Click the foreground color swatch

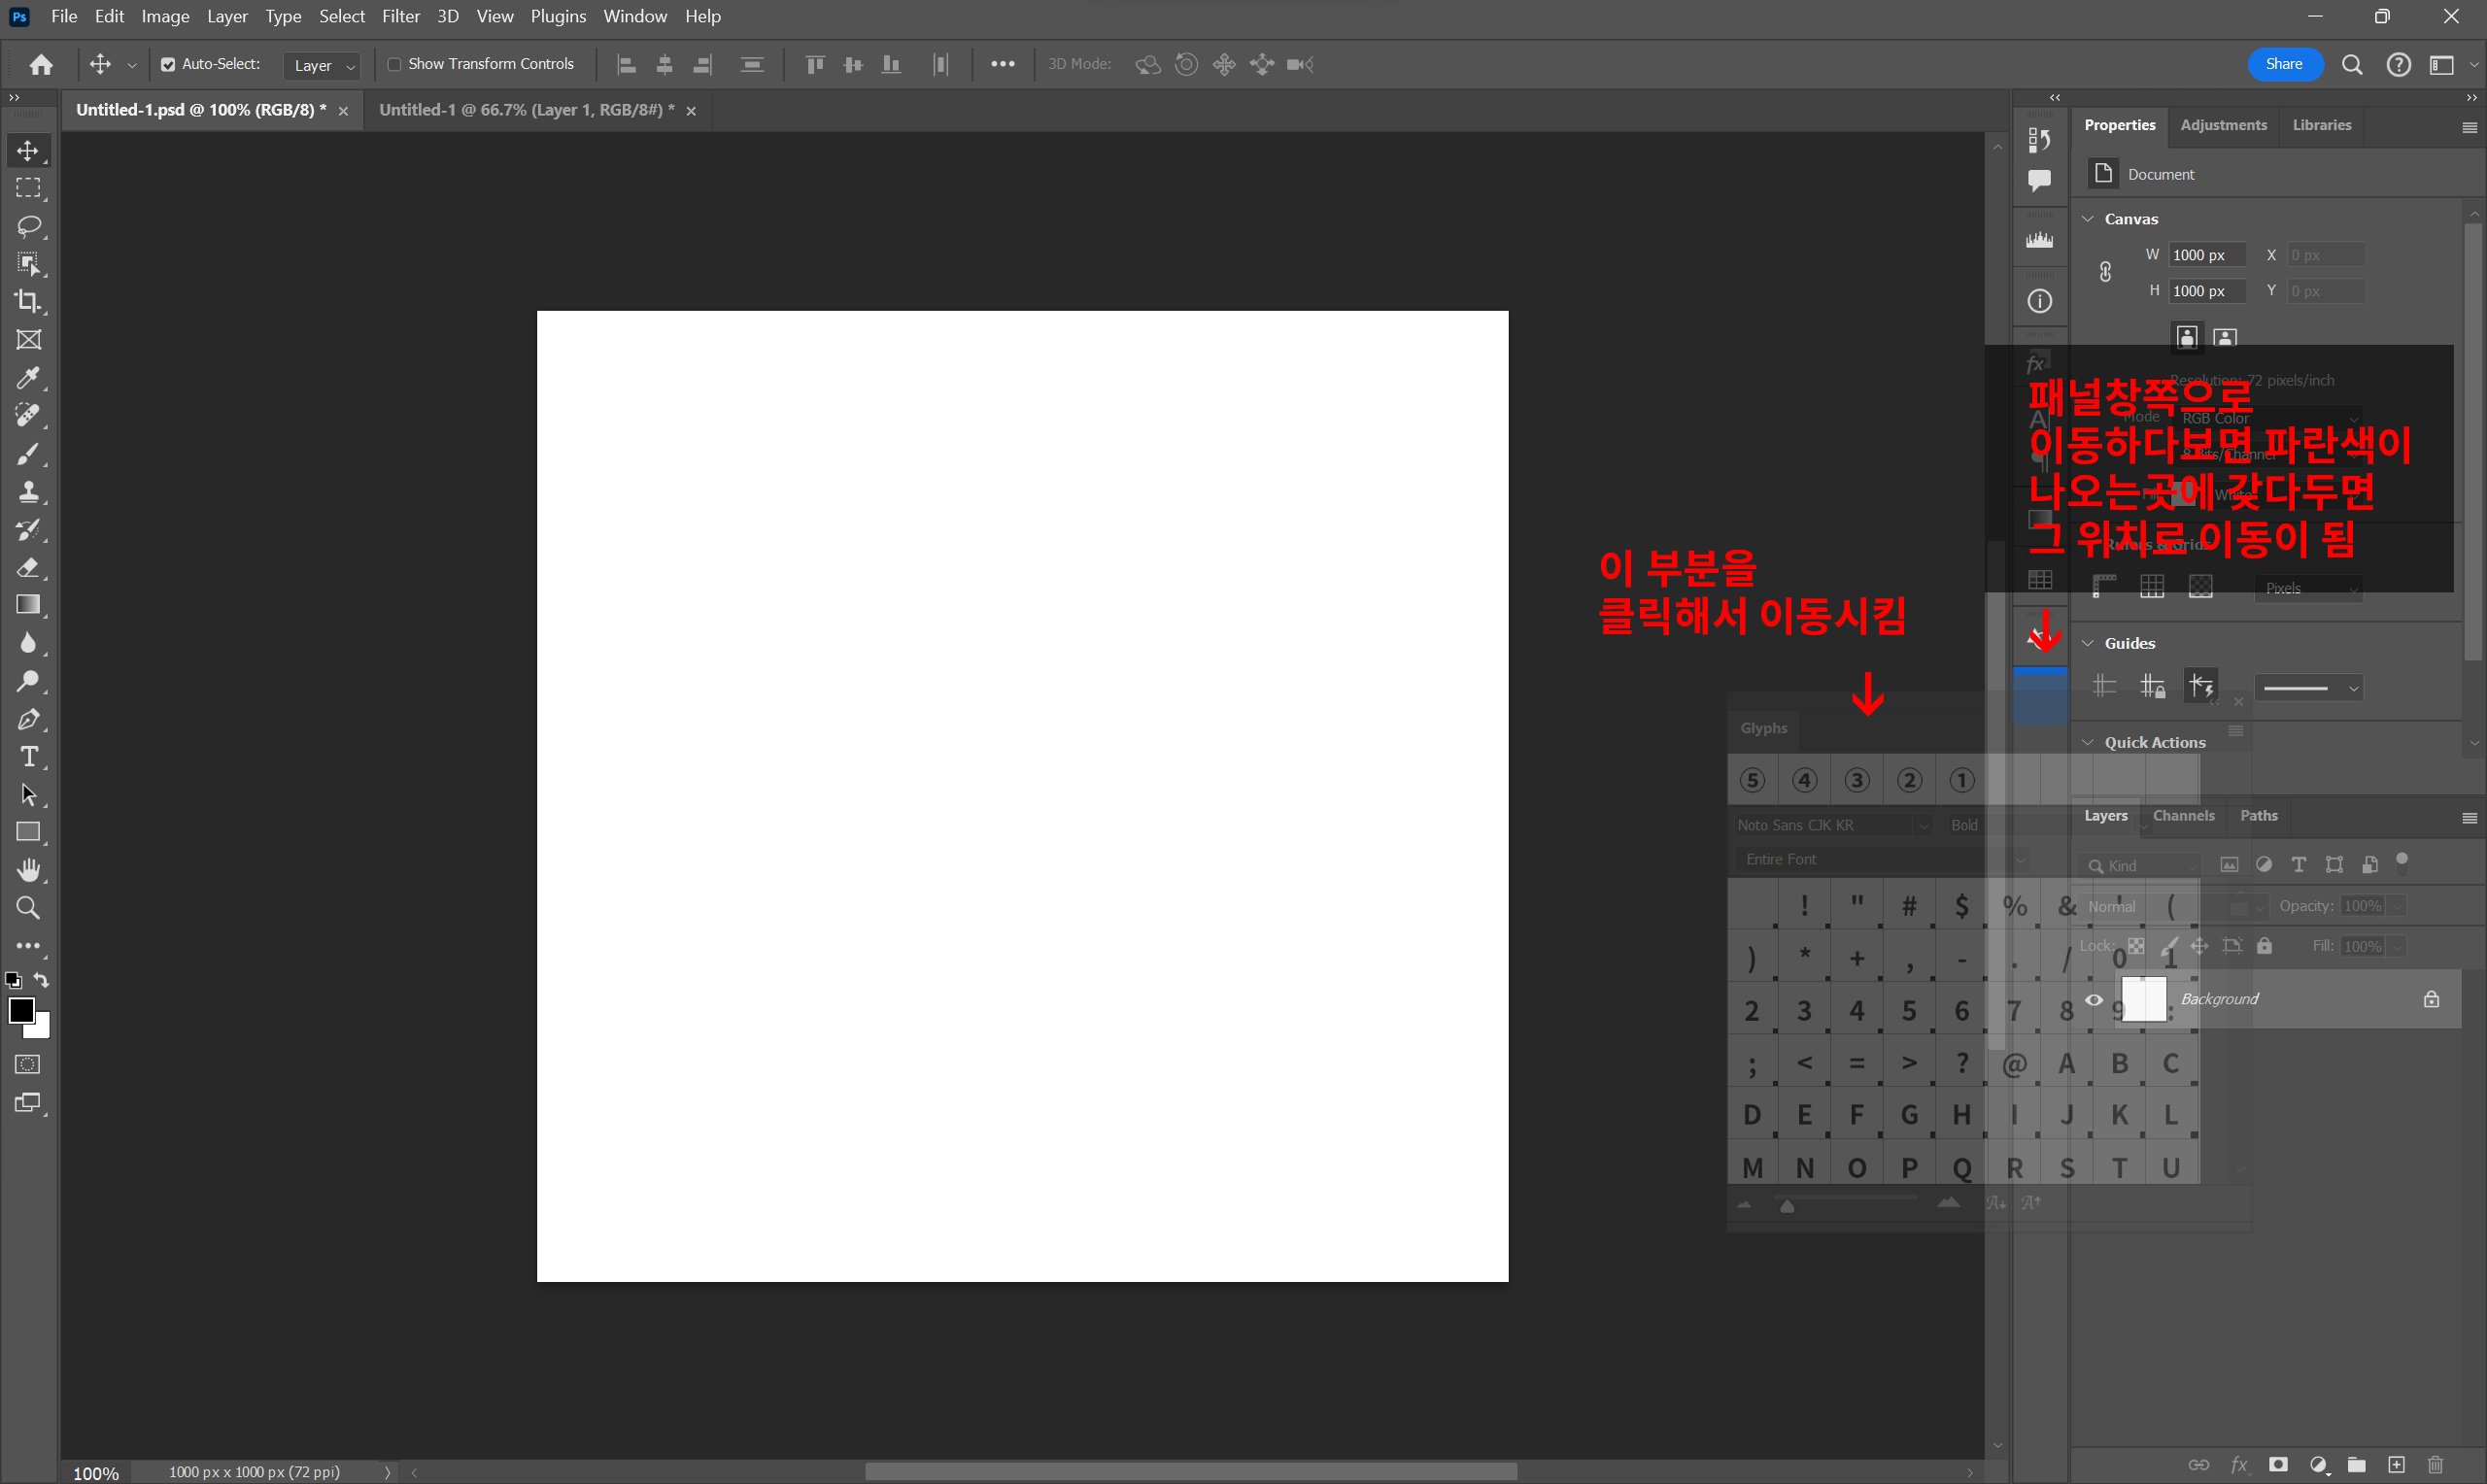20,1010
